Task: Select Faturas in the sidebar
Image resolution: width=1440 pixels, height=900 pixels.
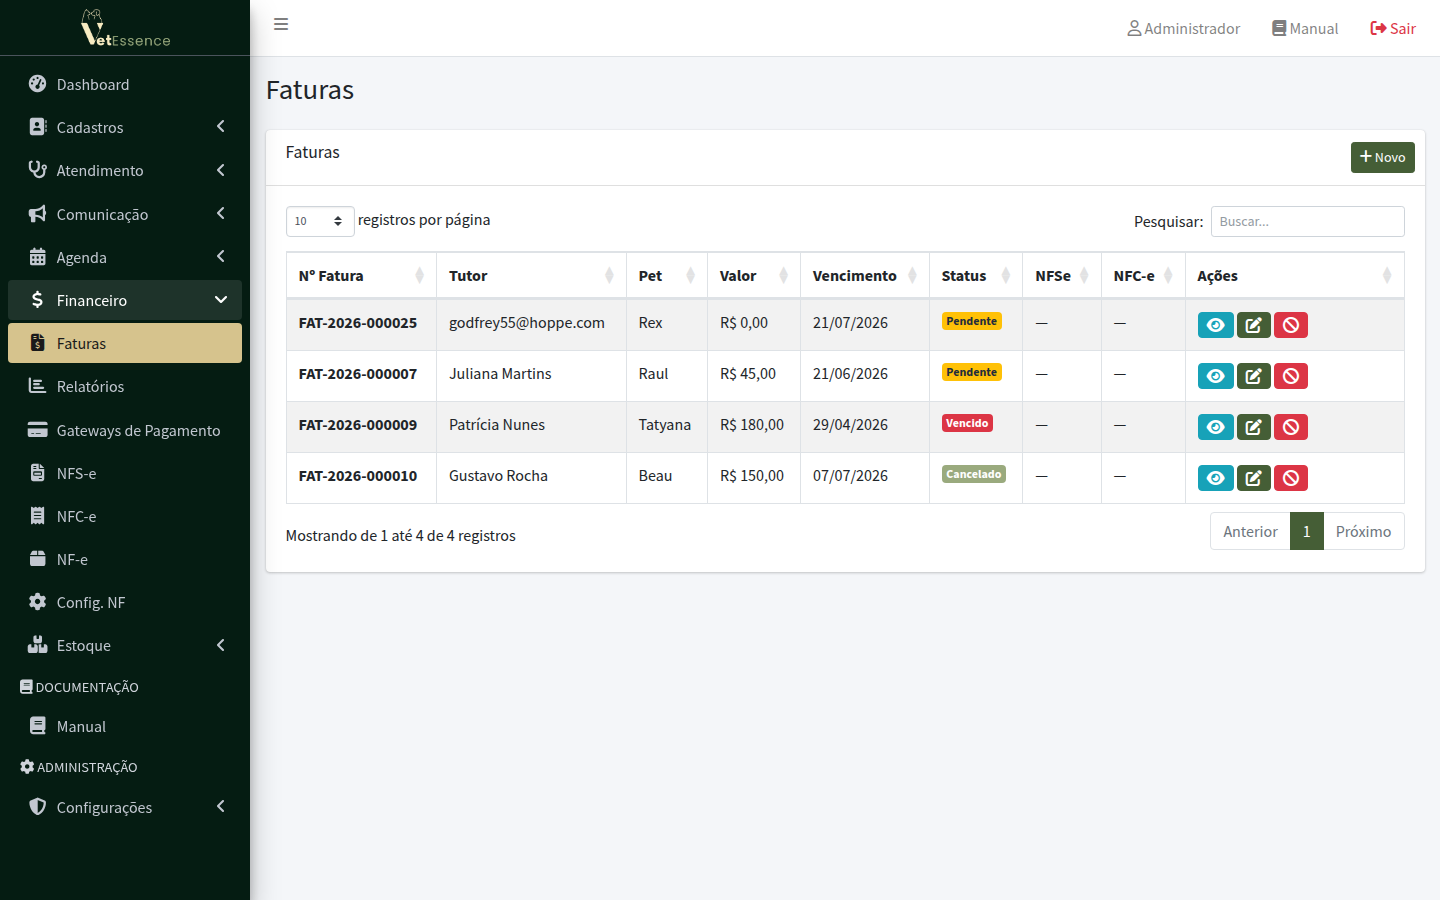Action: point(125,343)
